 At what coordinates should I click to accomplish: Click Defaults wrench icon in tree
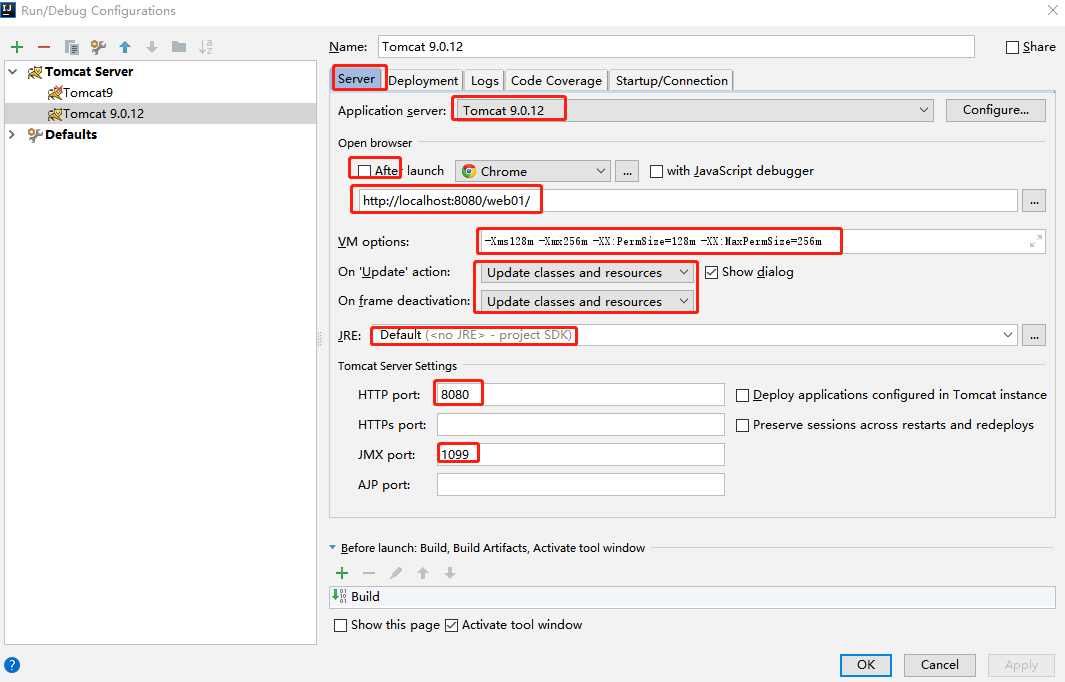pyautogui.click(x=35, y=134)
